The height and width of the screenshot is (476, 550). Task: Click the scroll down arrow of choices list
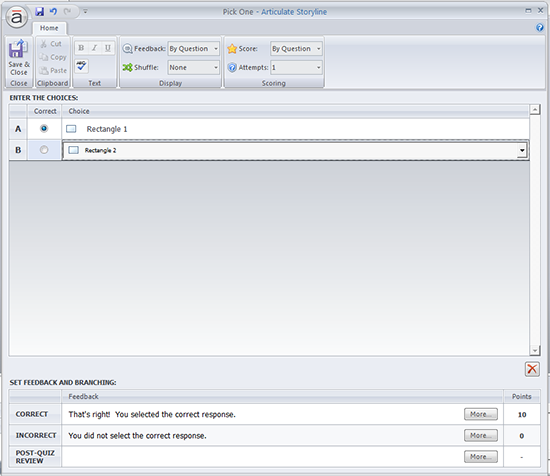point(535,350)
